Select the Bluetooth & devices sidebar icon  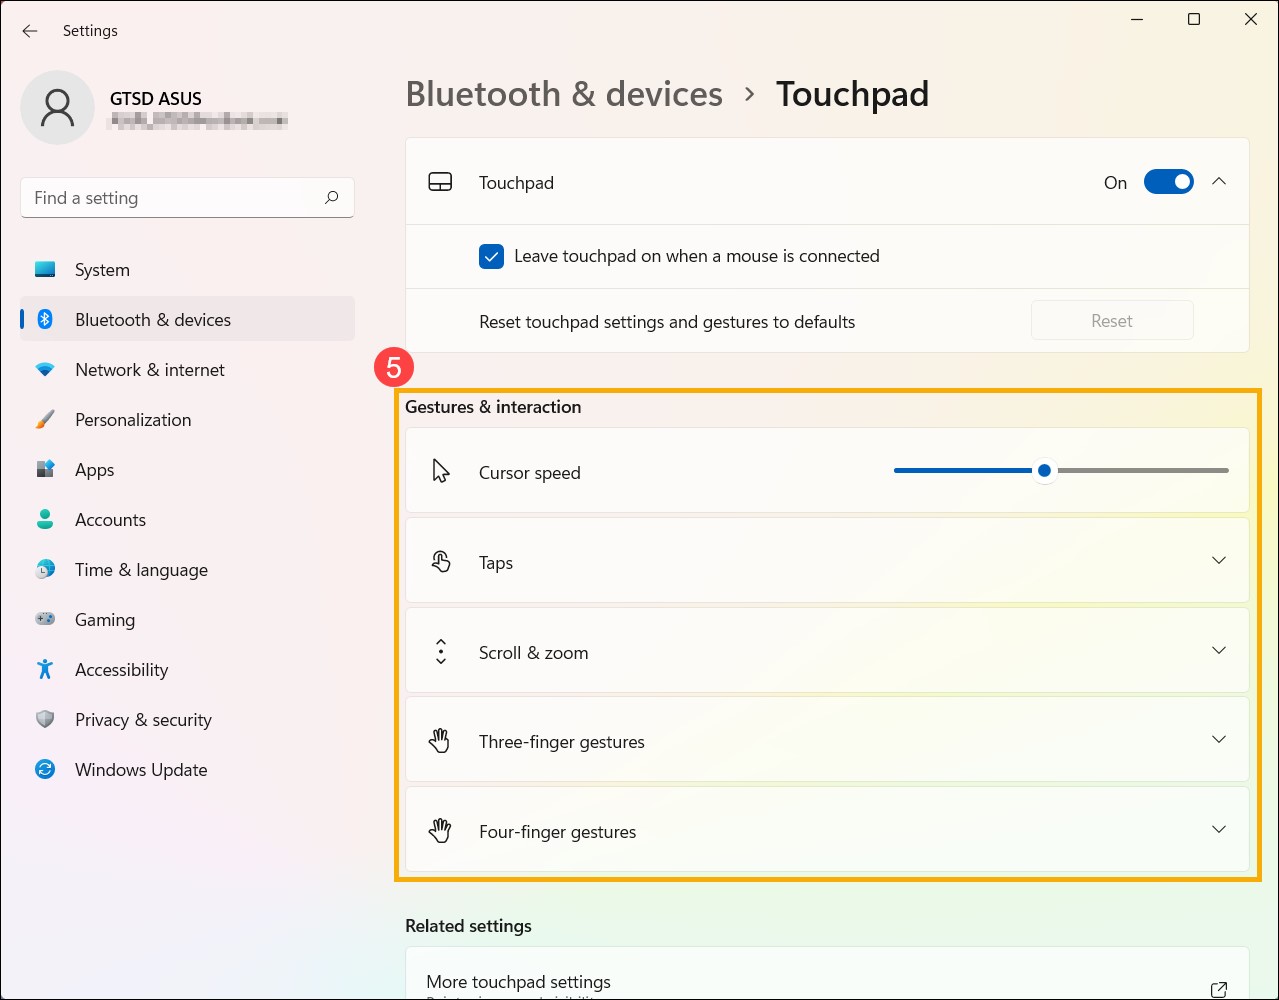pos(45,319)
